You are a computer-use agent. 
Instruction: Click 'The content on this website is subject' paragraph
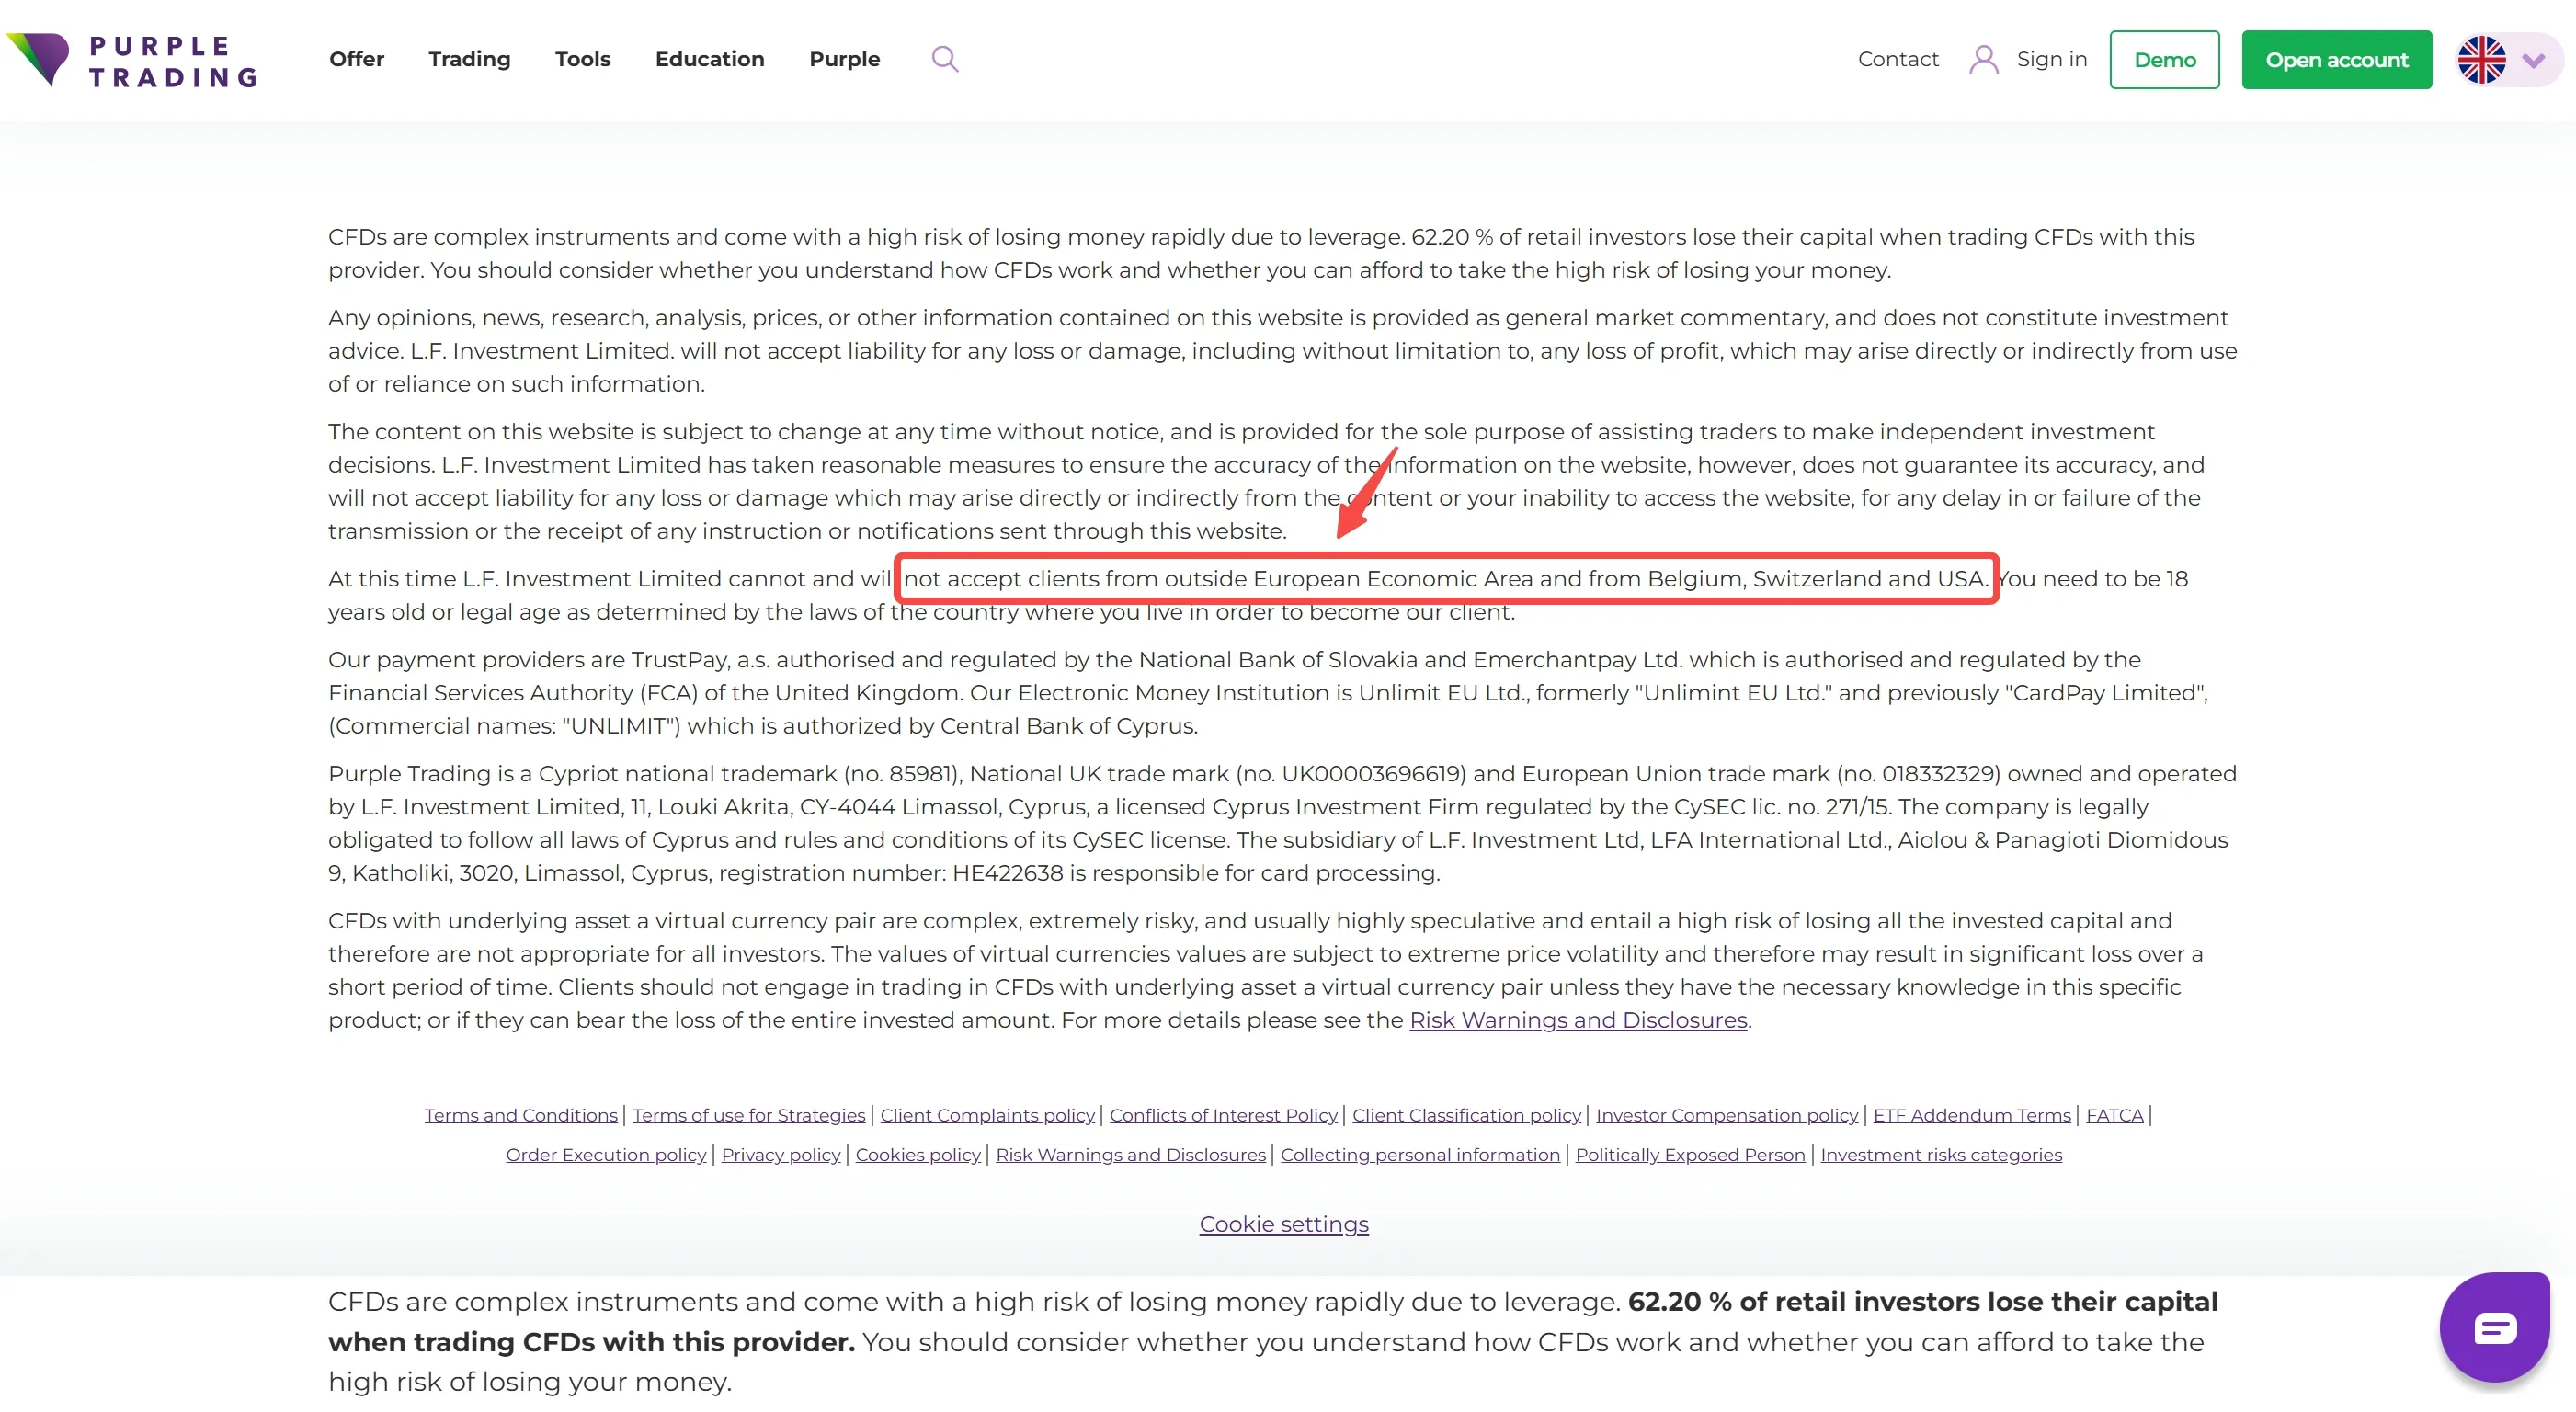point(1265,481)
